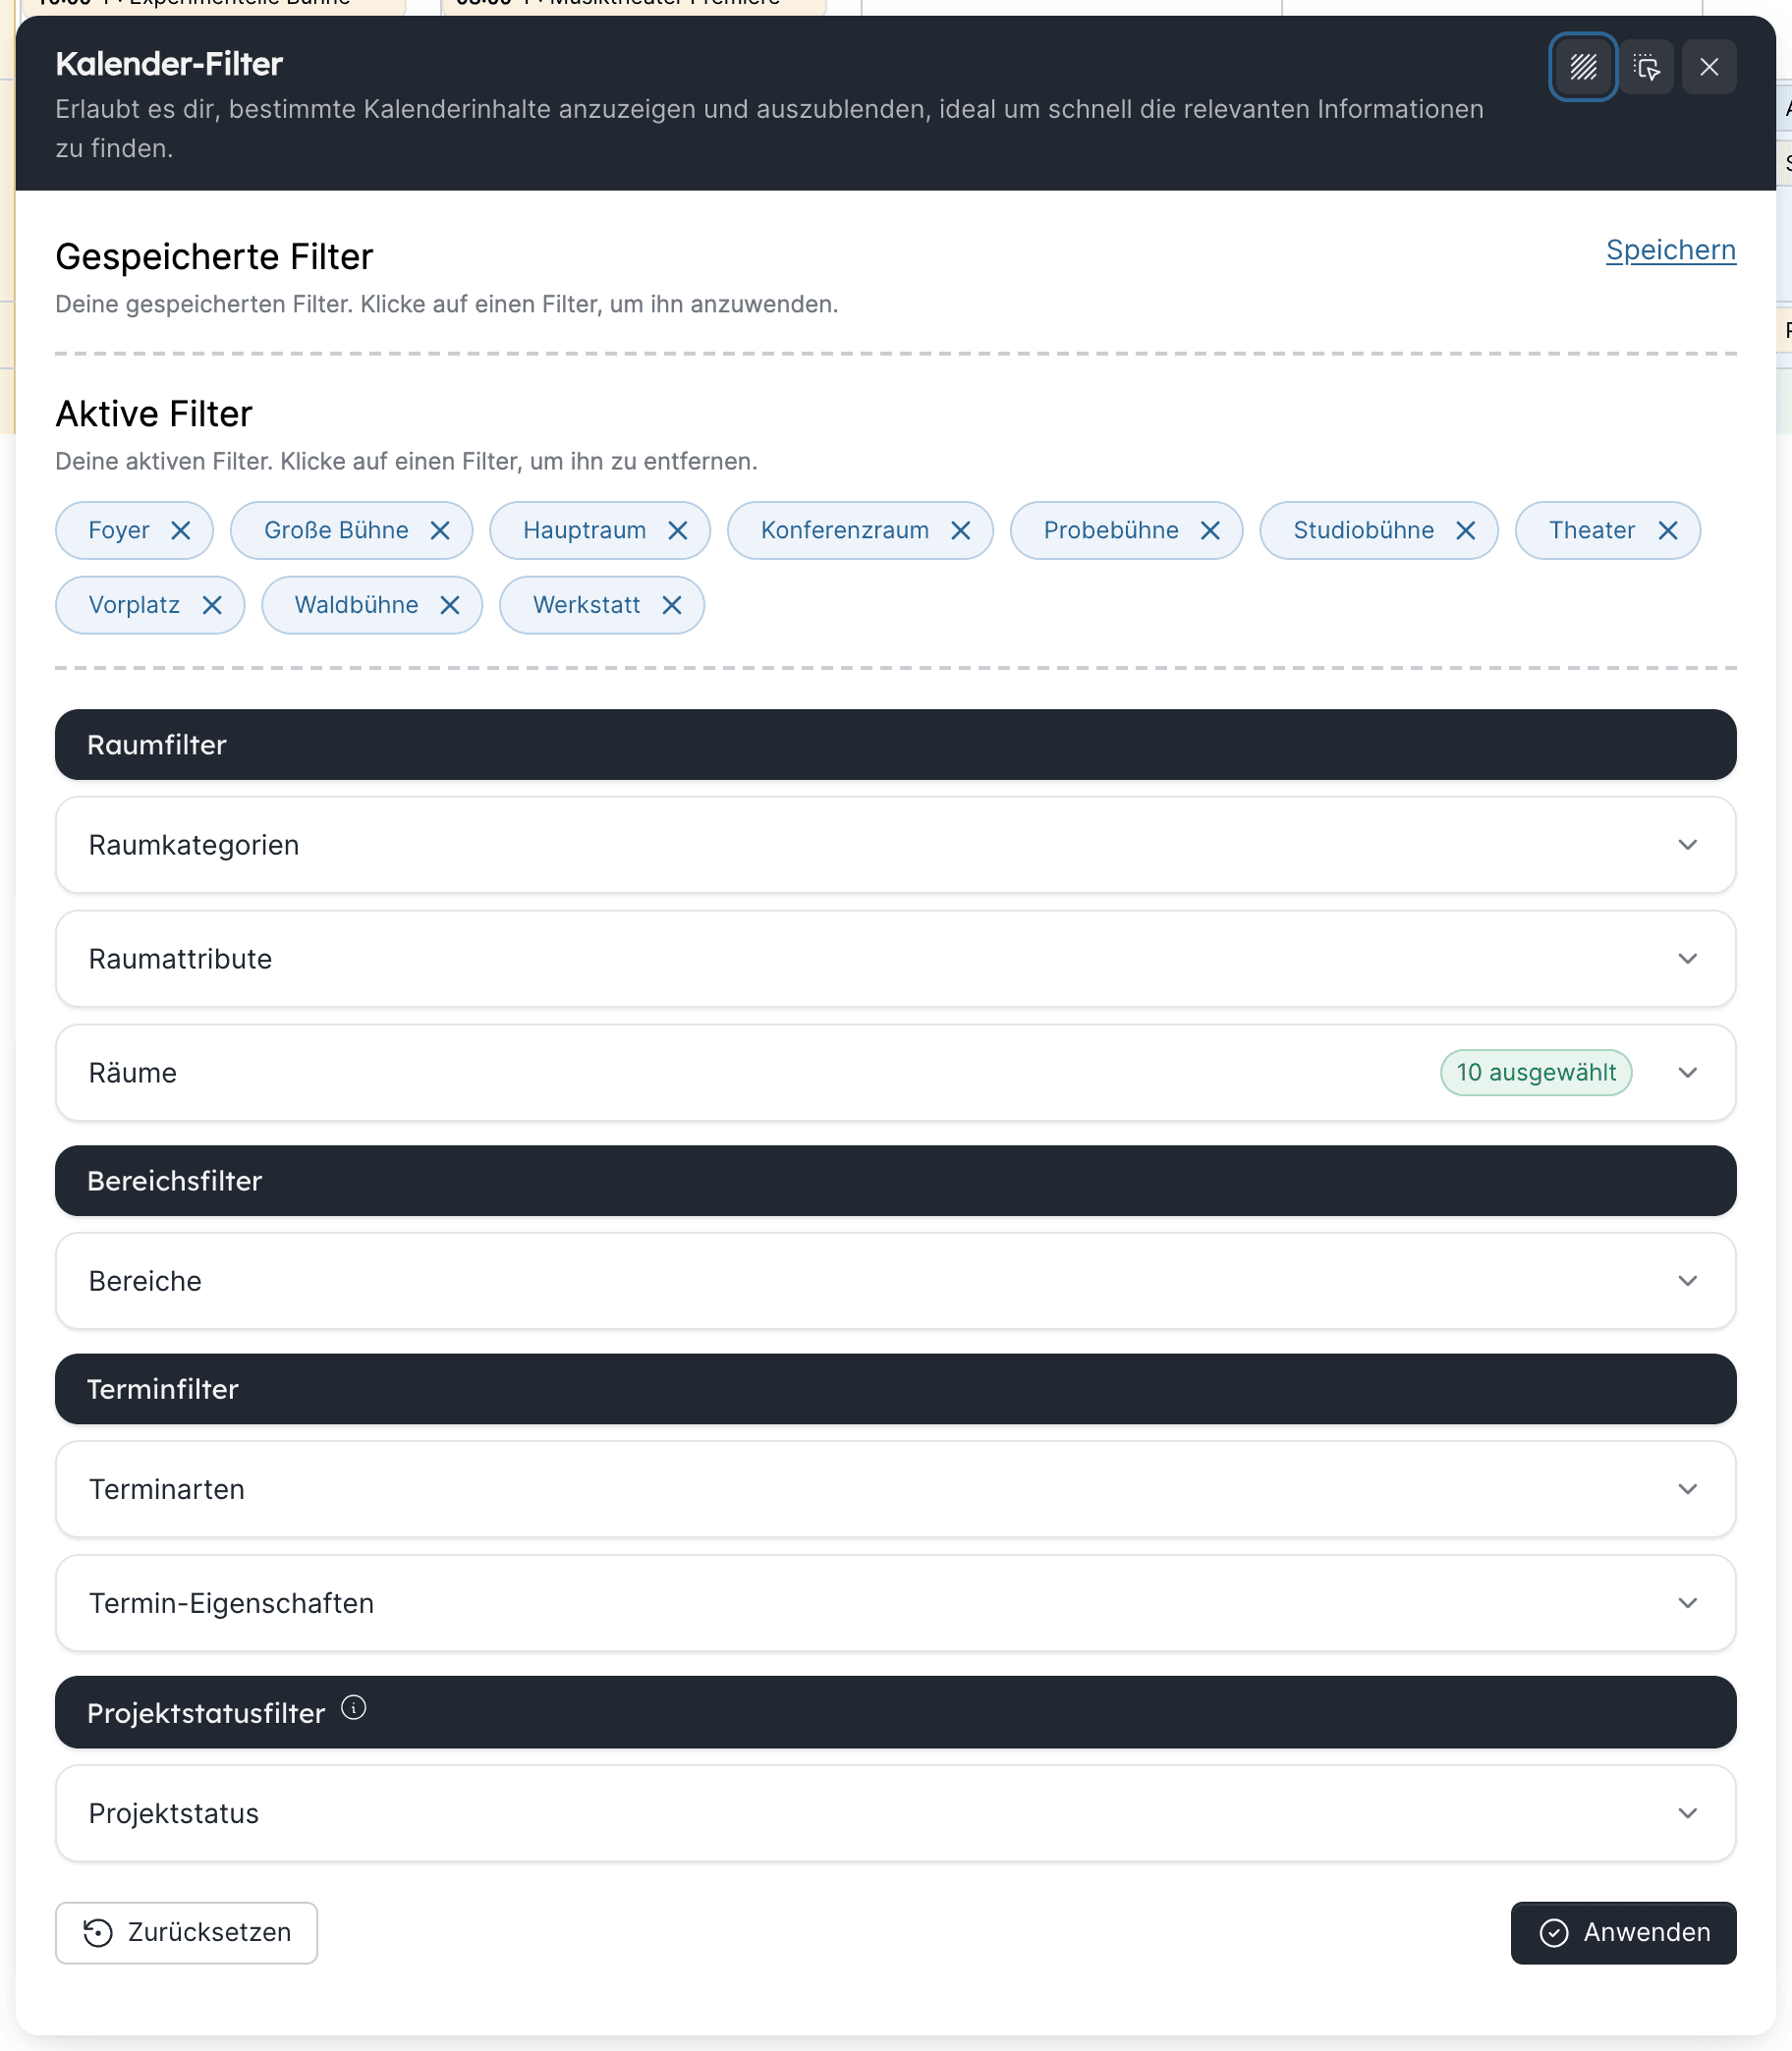The height and width of the screenshot is (2051, 1792).
Task: Remove the Theater filter chip
Action: [x=1668, y=530]
